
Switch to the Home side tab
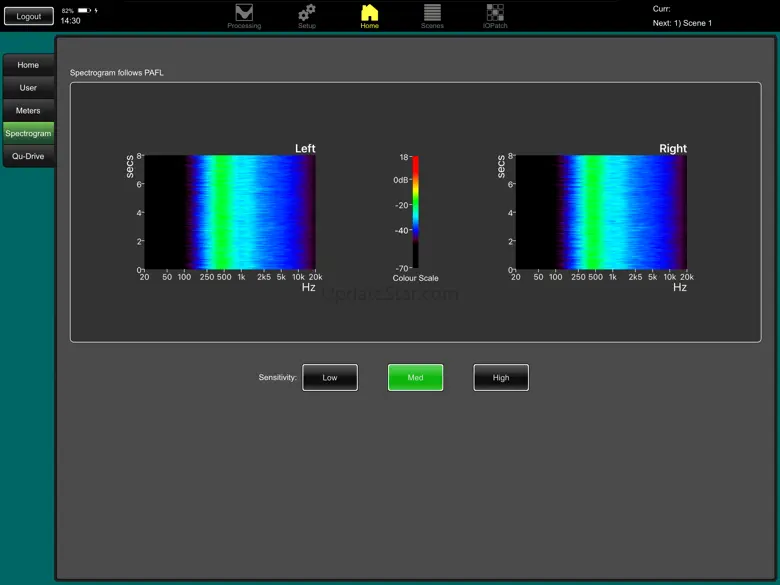click(28, 65)
